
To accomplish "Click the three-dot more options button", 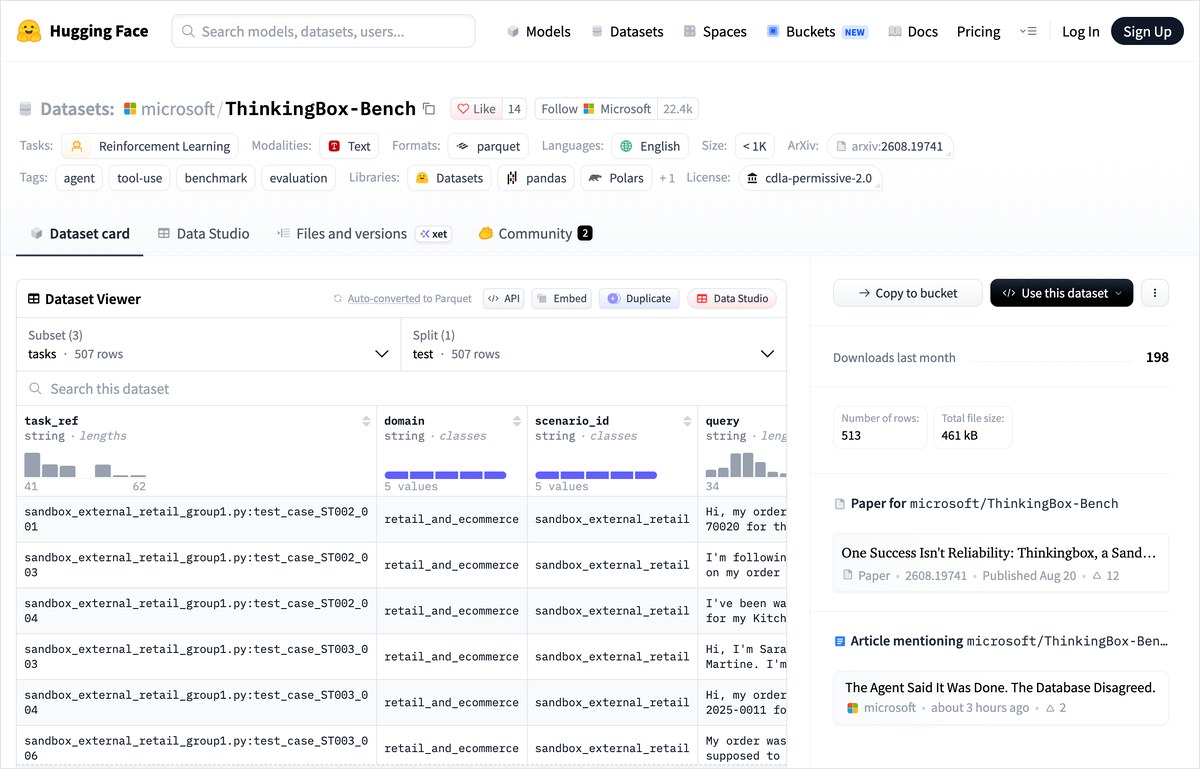I will coord(1155,293).
